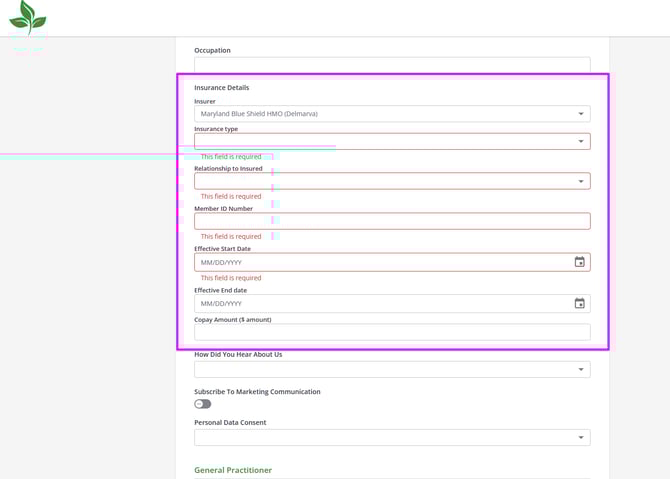670x479 pixels.
Task: Select the Maryland Blue Shield HMO insurer value
Action: (259, 114)
